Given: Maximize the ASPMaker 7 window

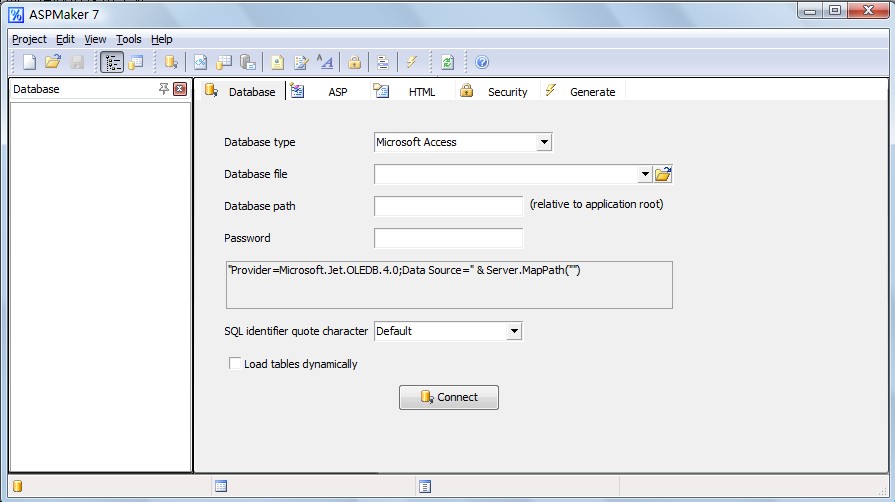Looking at the screenshot, I should click(x=834, y=10).
